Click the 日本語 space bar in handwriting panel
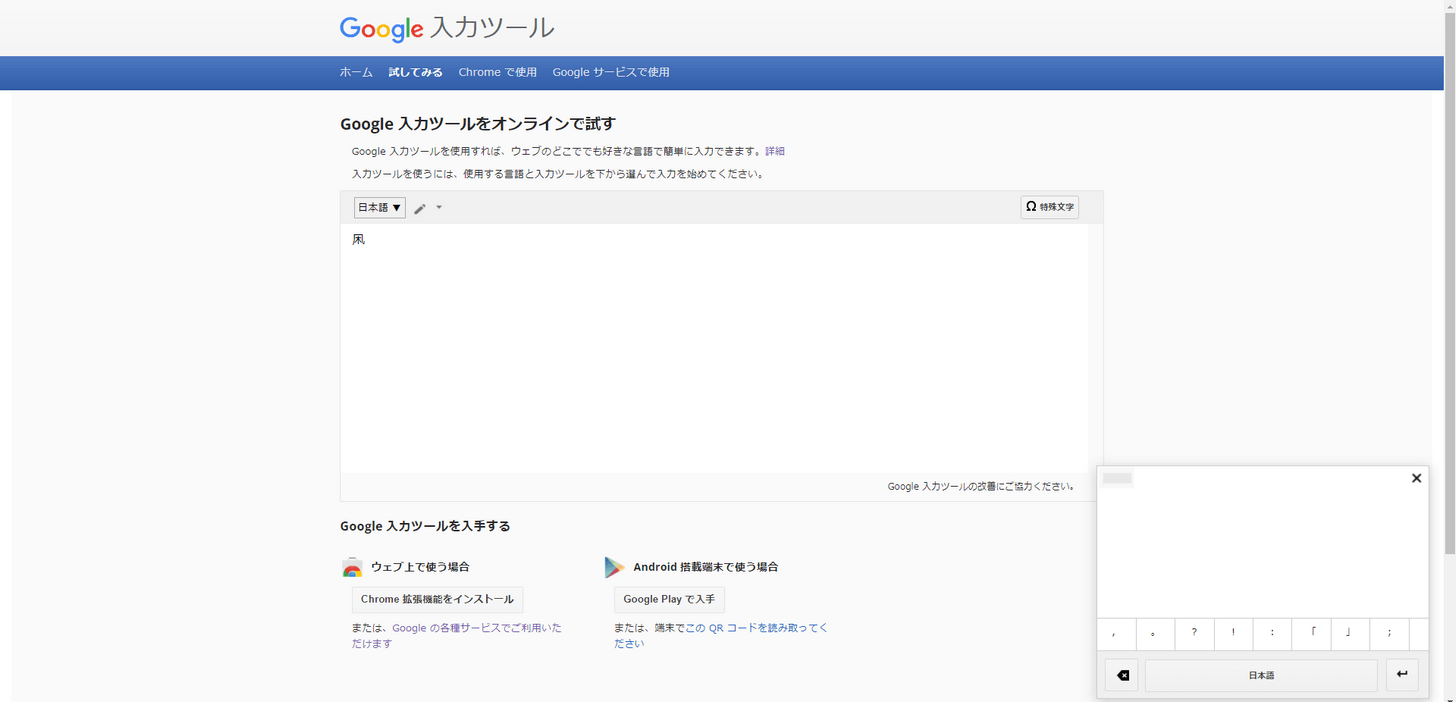Viewport: 1456px width, 702px height. tap(1261, 675)
